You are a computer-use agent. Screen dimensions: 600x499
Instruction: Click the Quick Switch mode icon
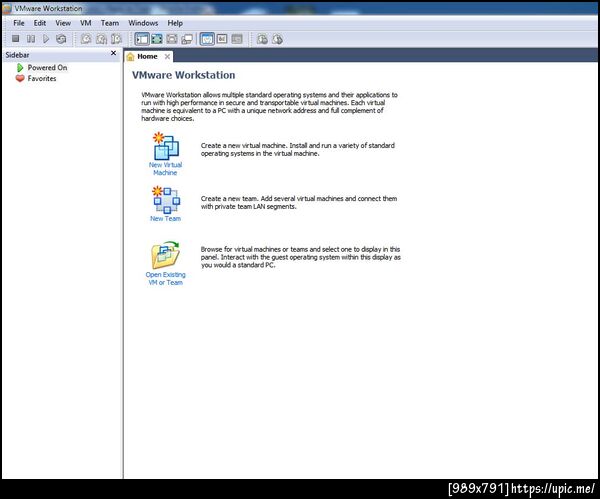(172, 39)
